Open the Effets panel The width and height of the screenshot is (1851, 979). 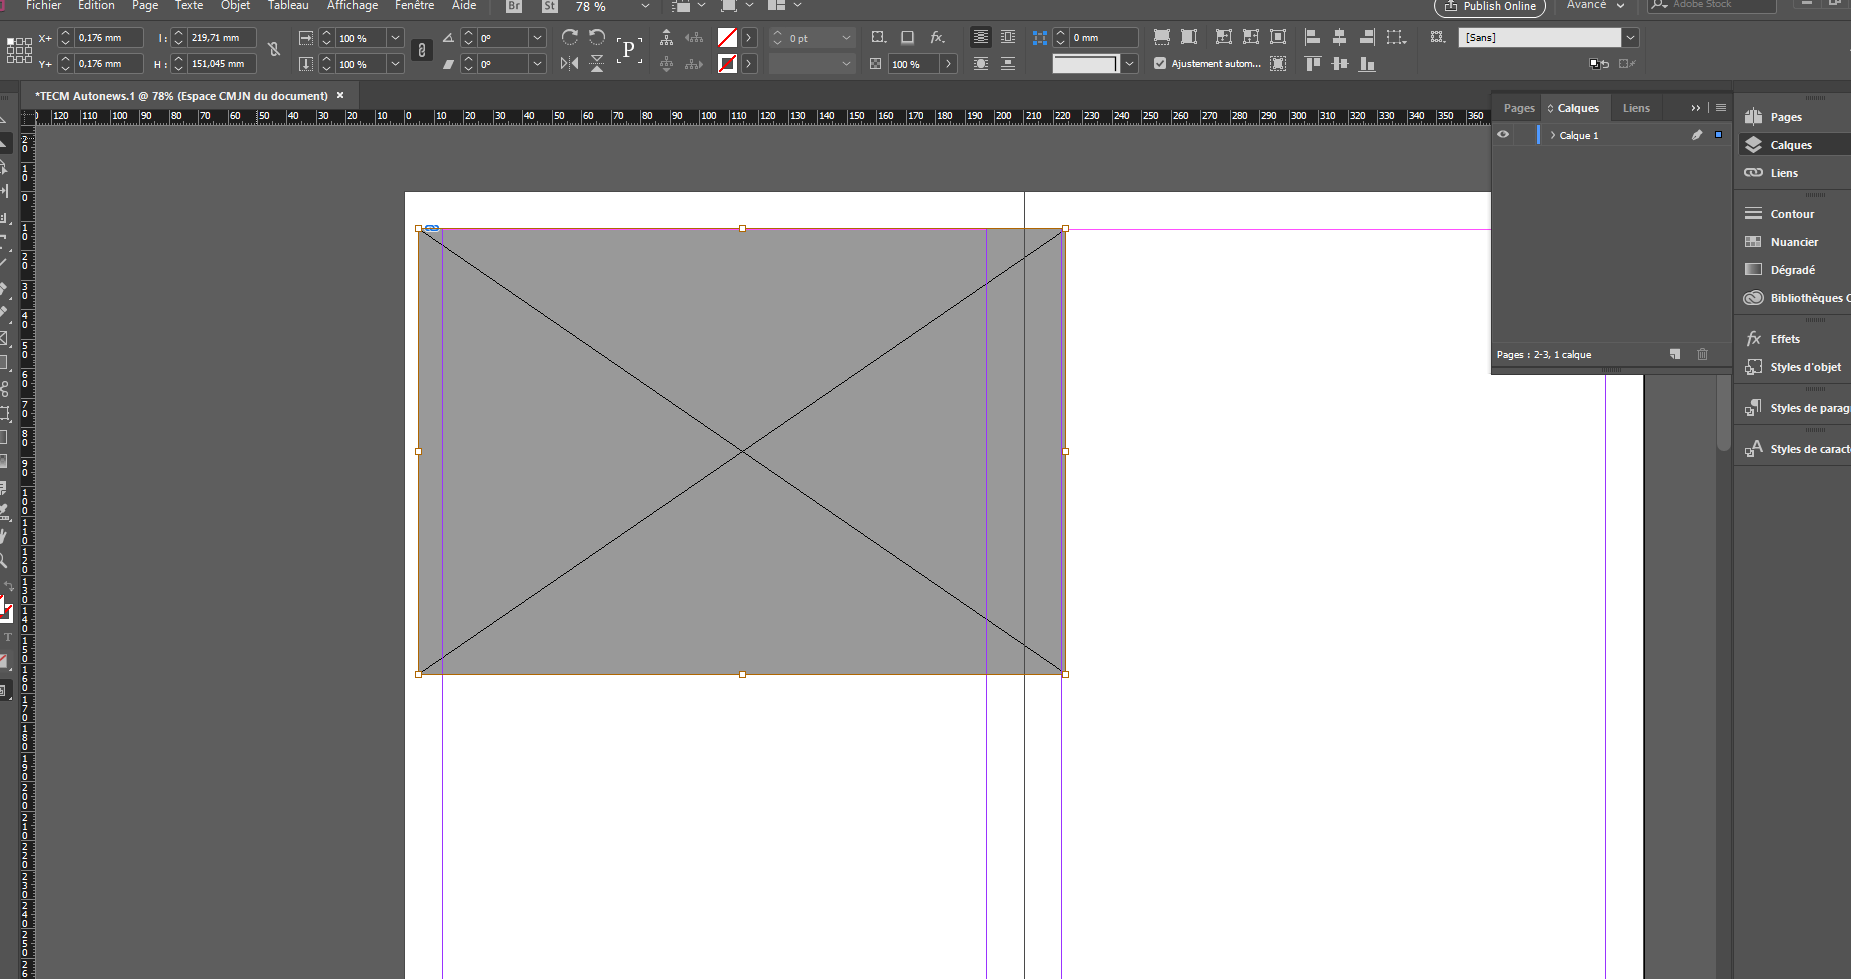(1784, 339)
